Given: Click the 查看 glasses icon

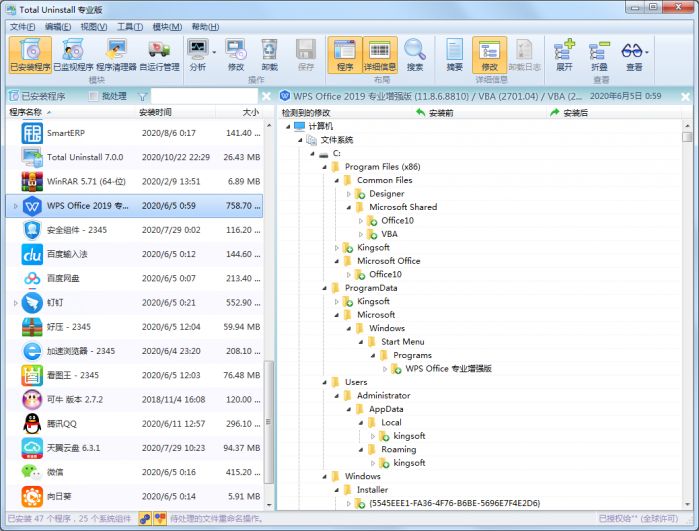Looking at the screenshot, I should point(633,54).
